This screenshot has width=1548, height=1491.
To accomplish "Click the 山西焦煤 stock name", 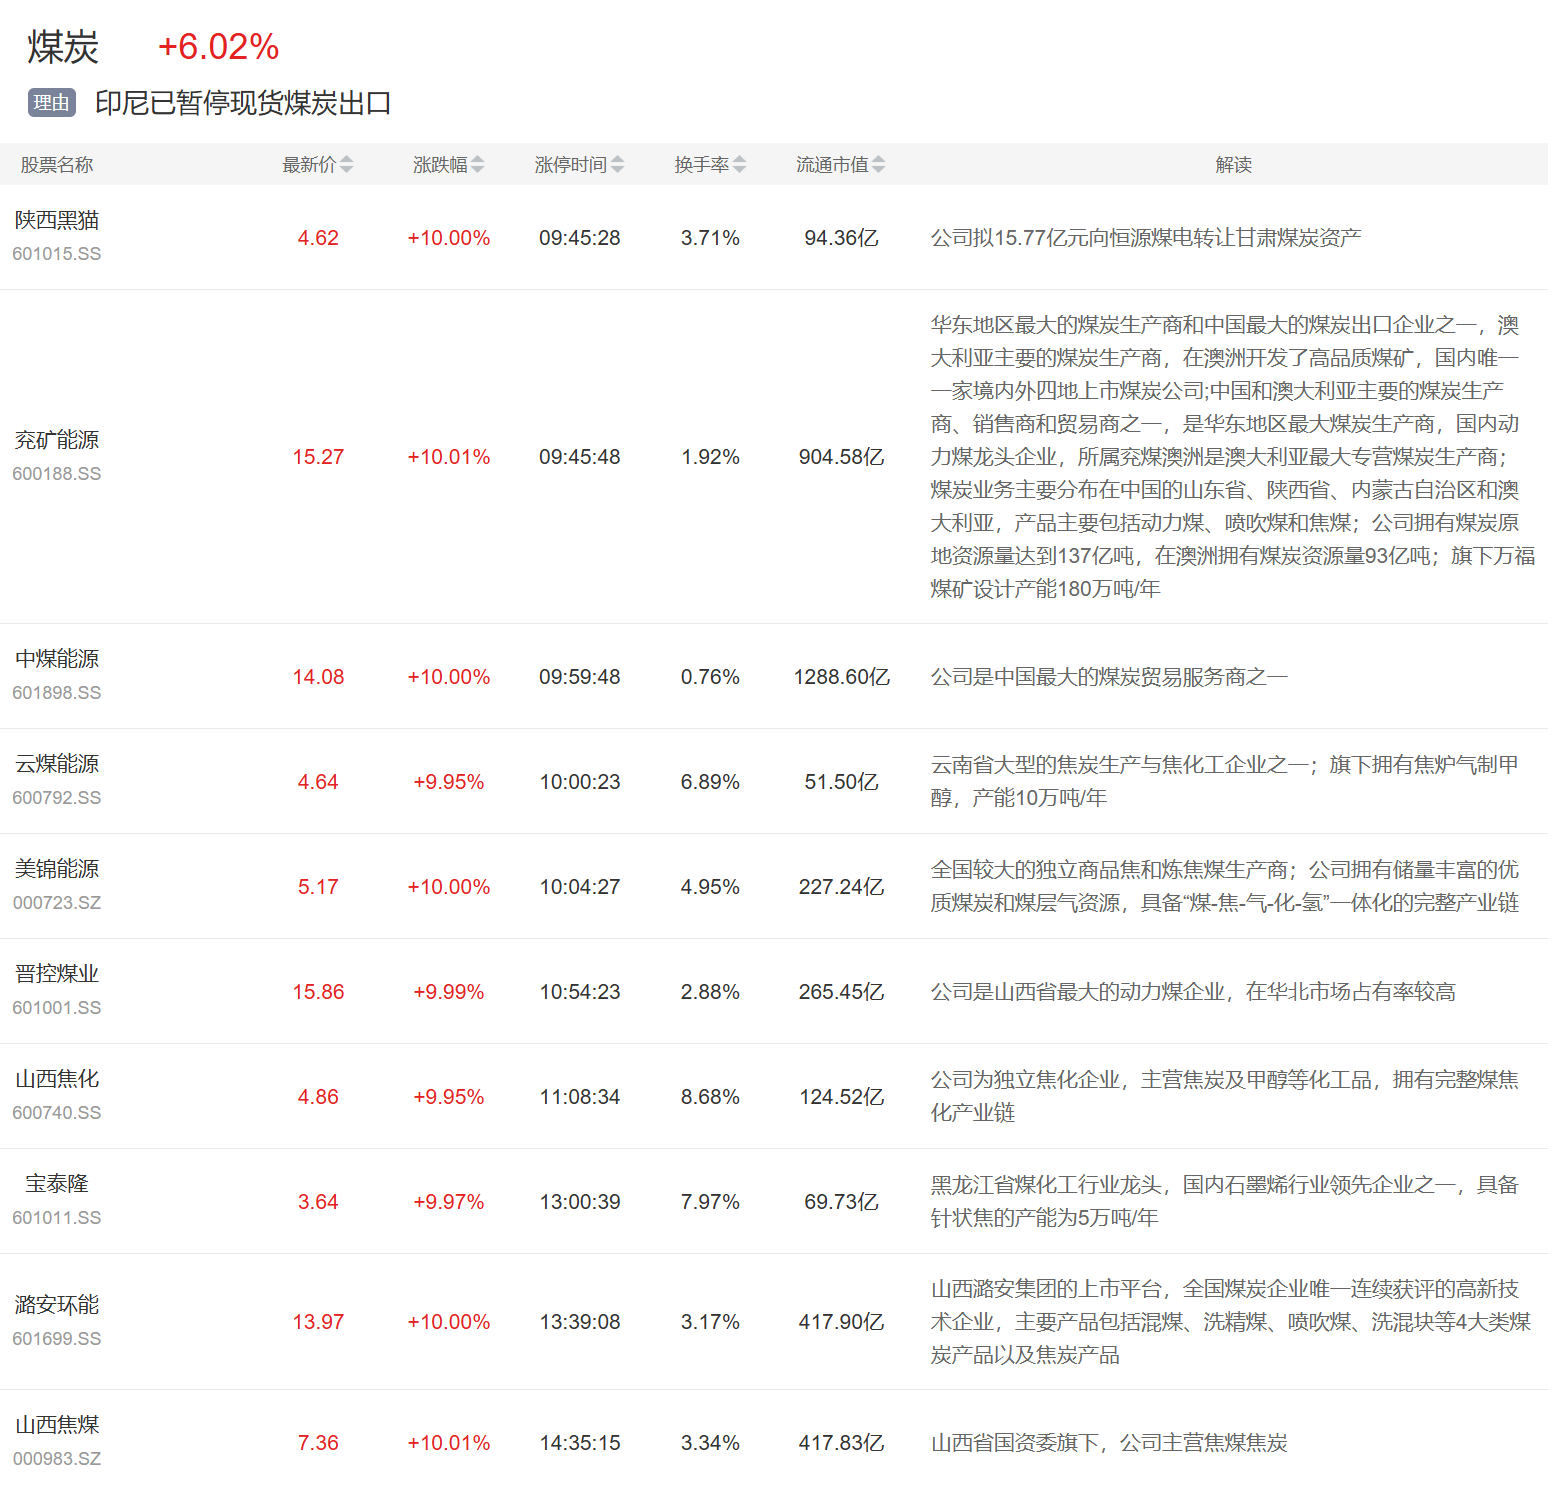I will pos(57,1425).
